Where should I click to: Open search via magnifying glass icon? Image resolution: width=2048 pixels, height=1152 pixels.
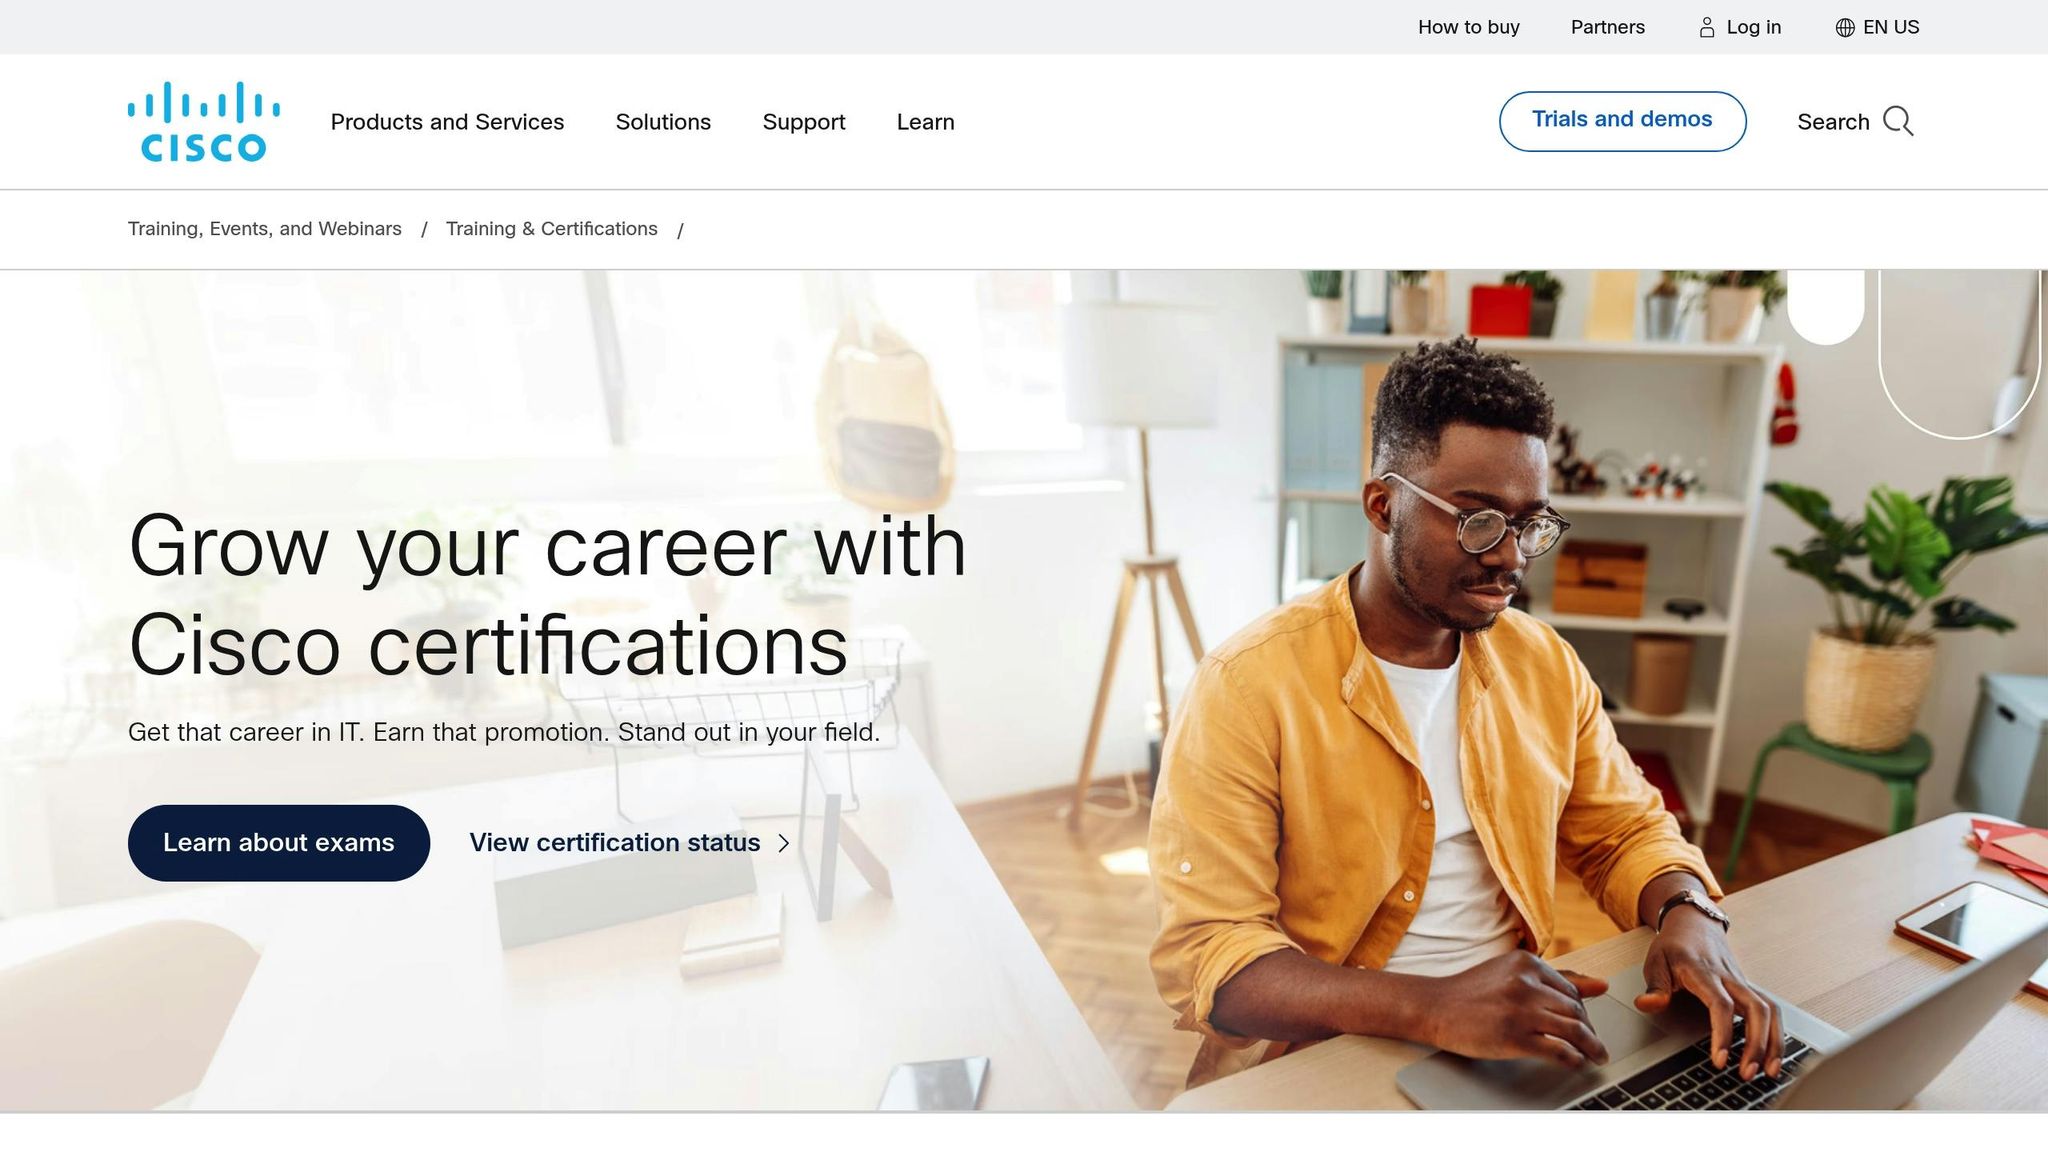point(1898,121)
